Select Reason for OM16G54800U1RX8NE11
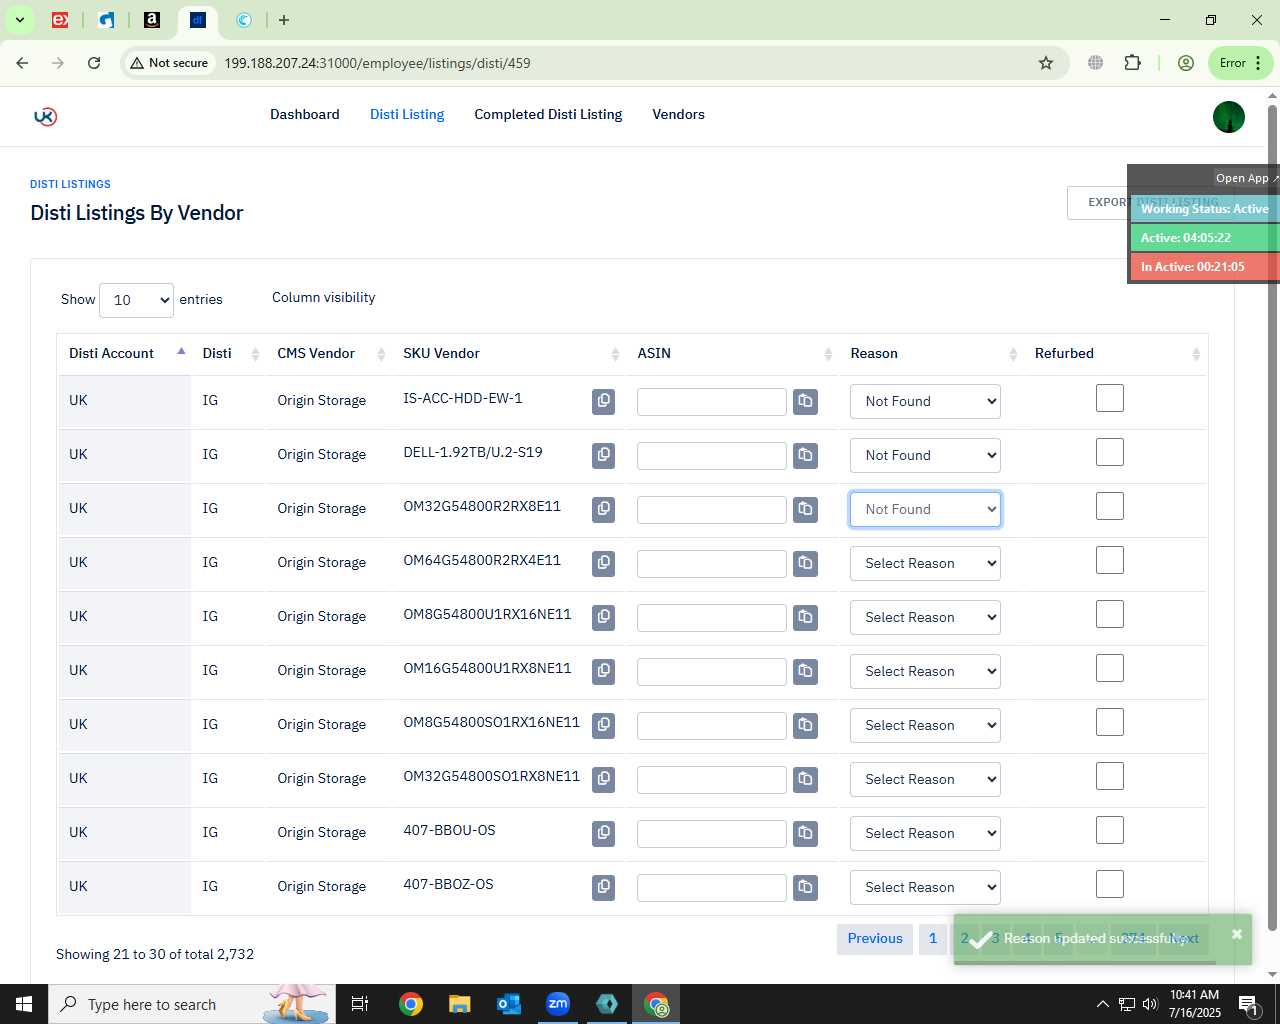The width and height of the screenshot is (1280, 1024). coord(925,671)
